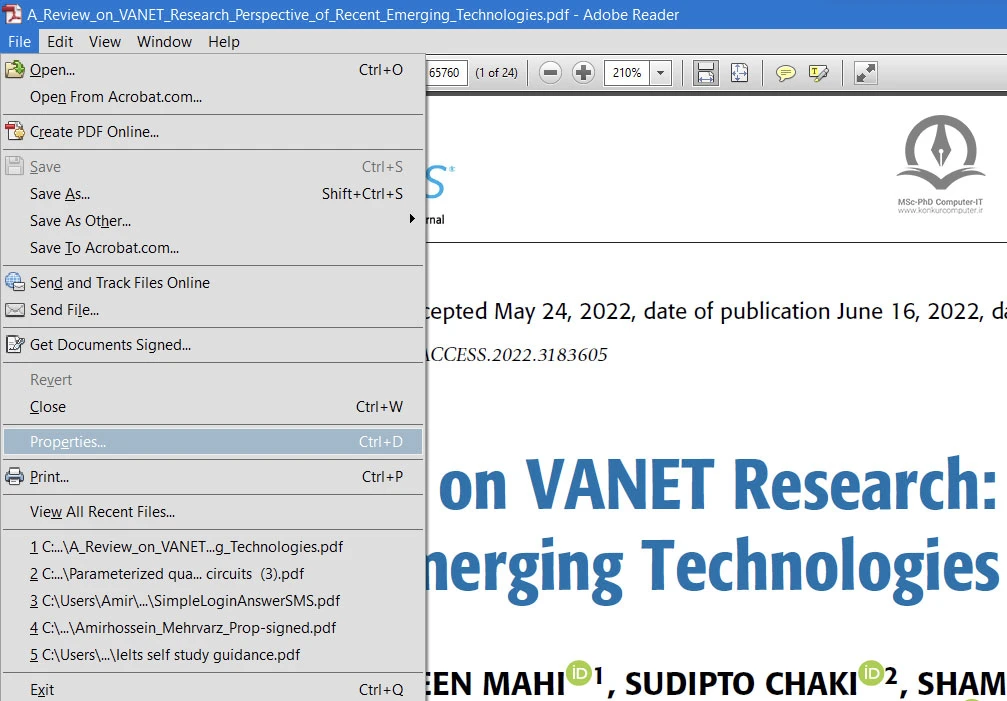Open the Edit menu

[60, 42]
